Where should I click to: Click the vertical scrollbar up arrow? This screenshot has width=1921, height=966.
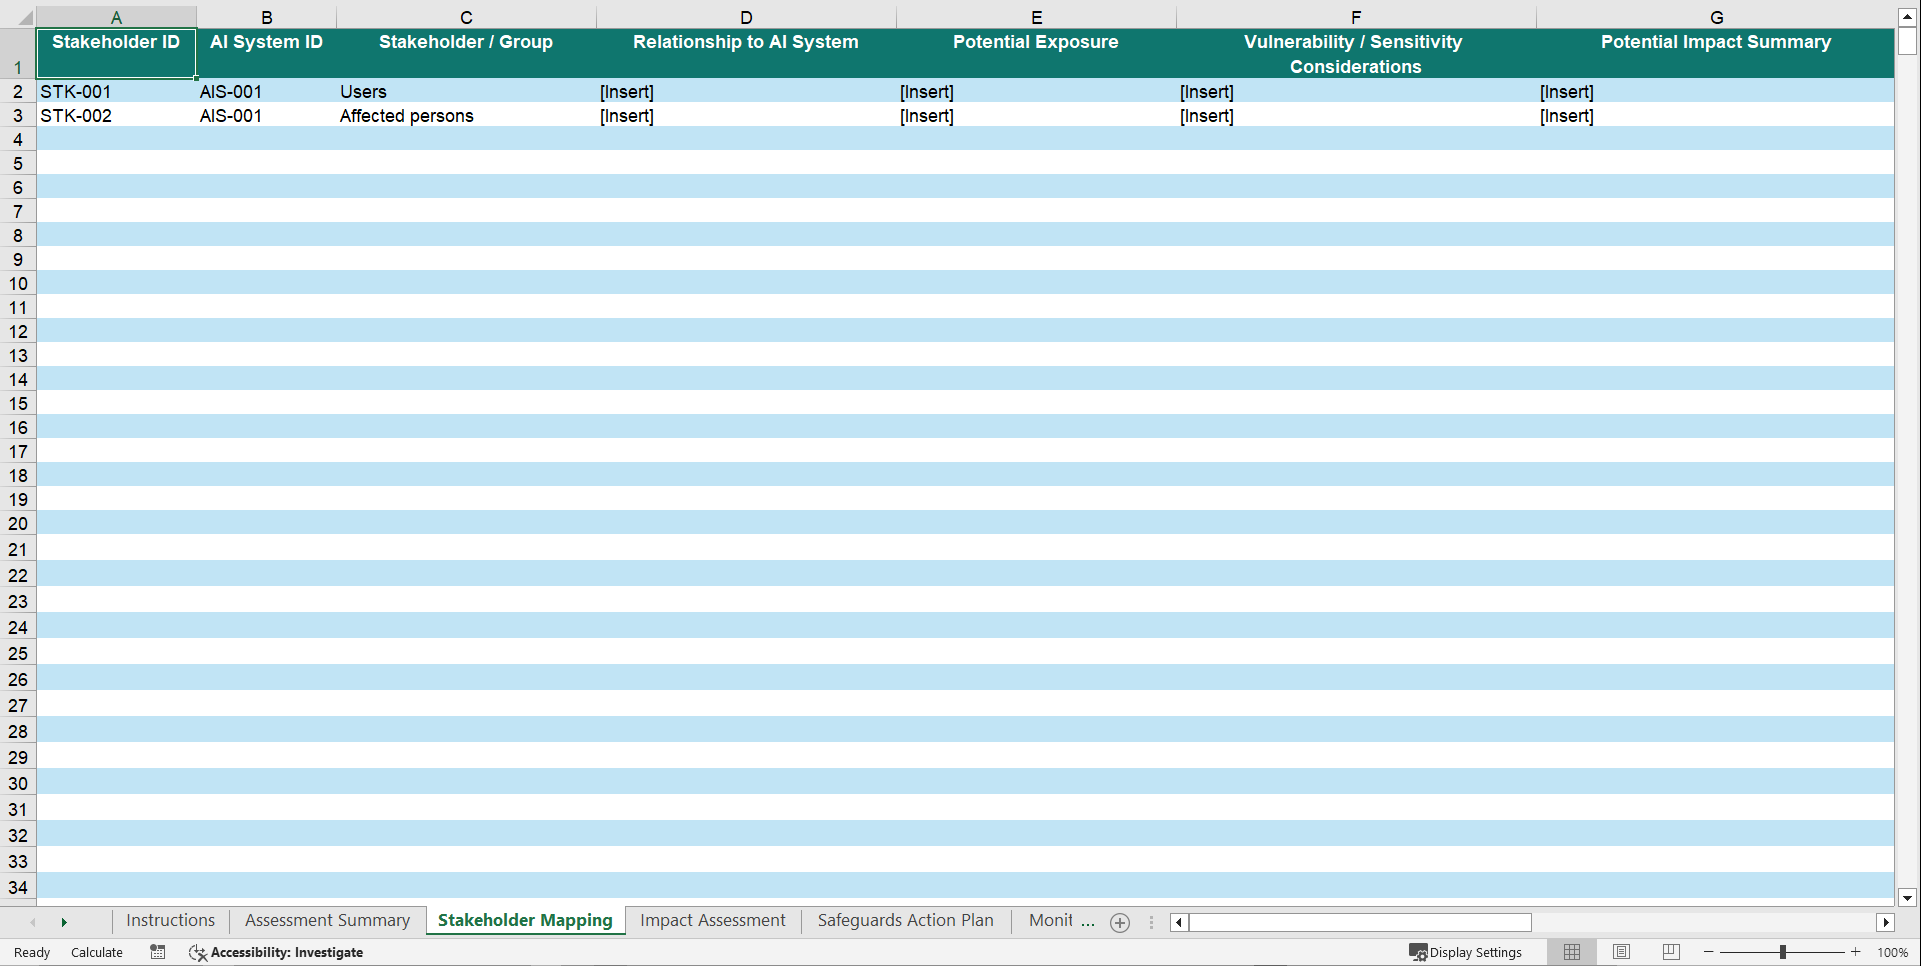click(x=1907, y=17)
